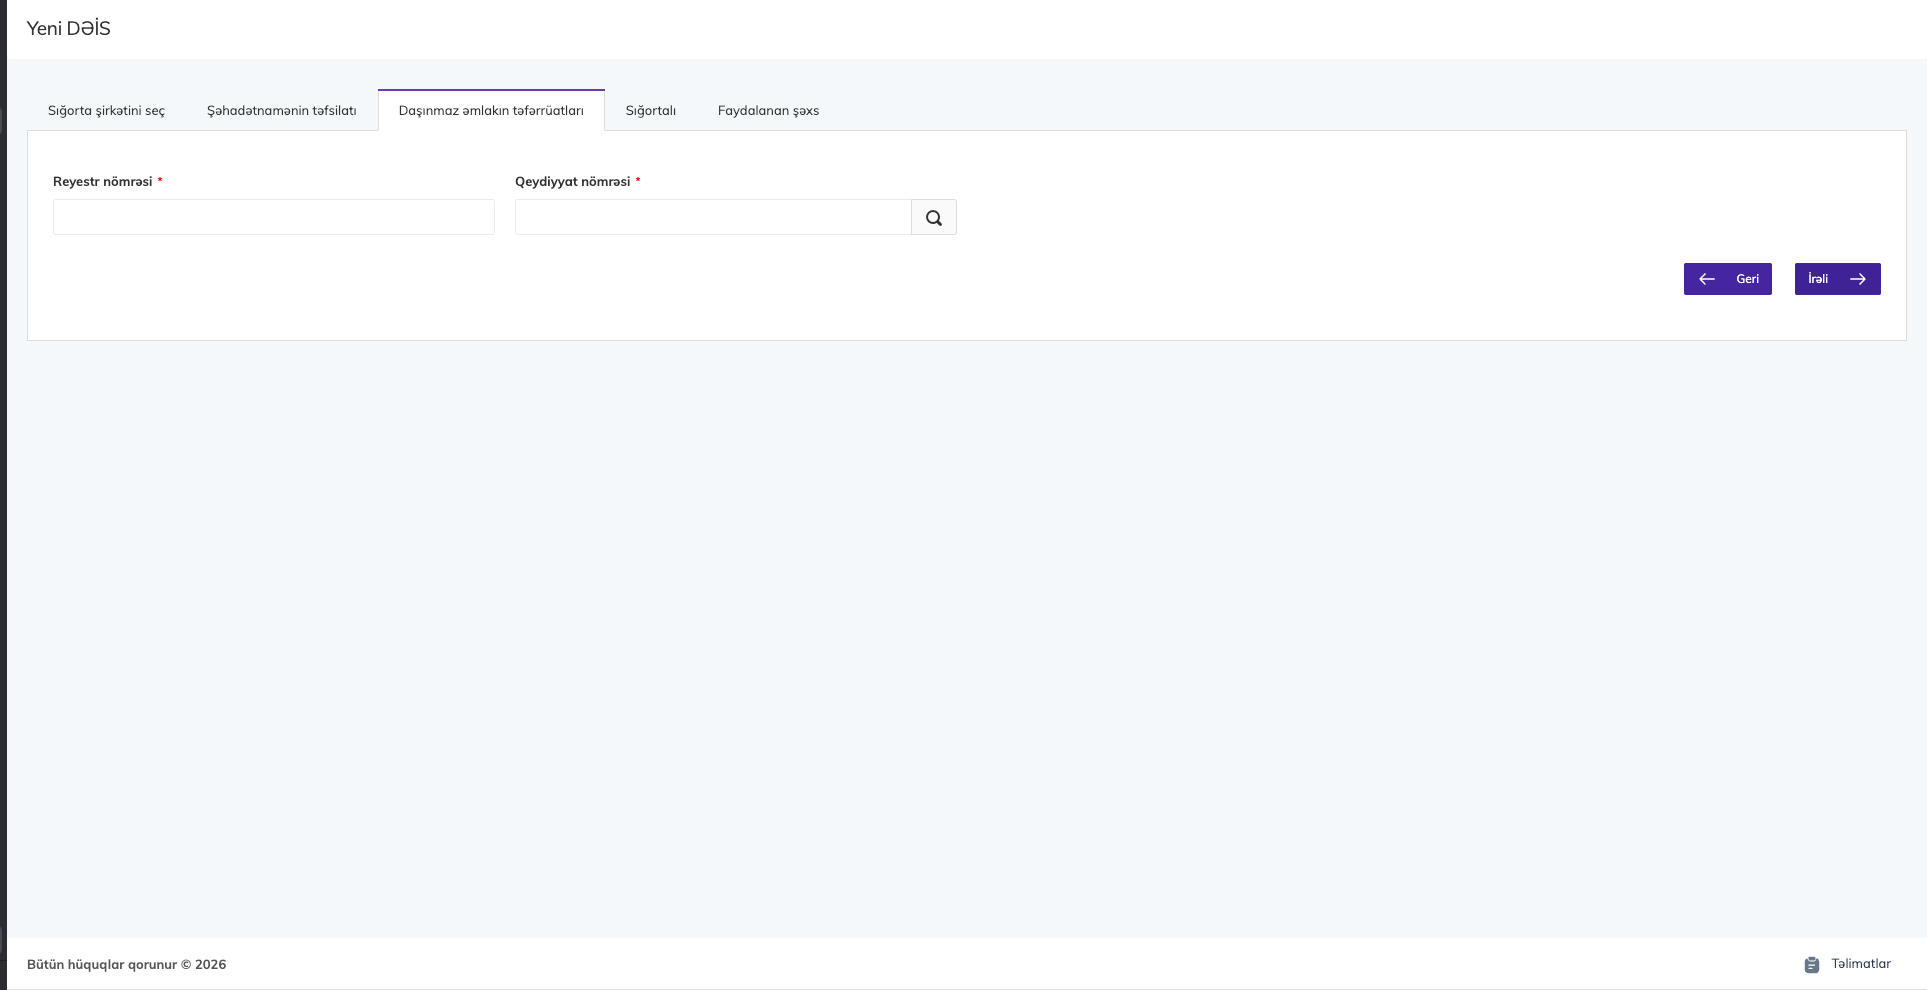
Task: Click the red asterisk after Qeydiyyat nömrəsi
Action: click(x=638, y=181)
